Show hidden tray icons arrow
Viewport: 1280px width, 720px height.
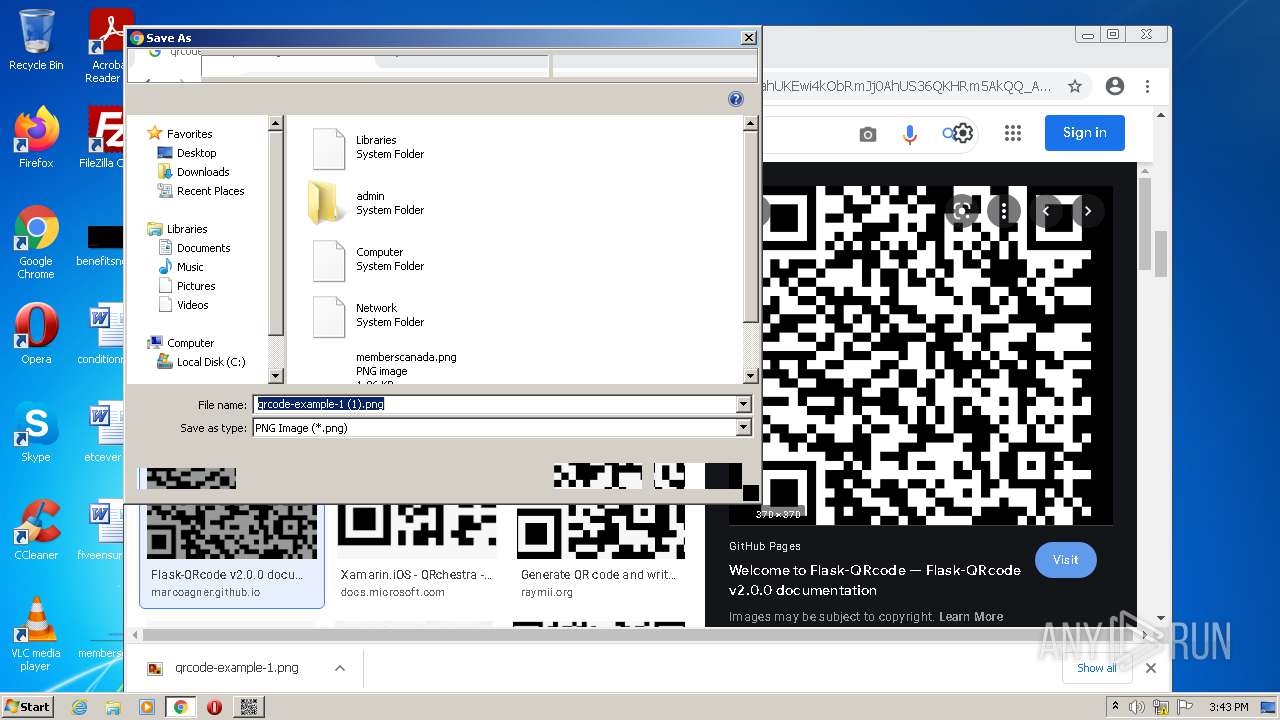[1115, 707]
